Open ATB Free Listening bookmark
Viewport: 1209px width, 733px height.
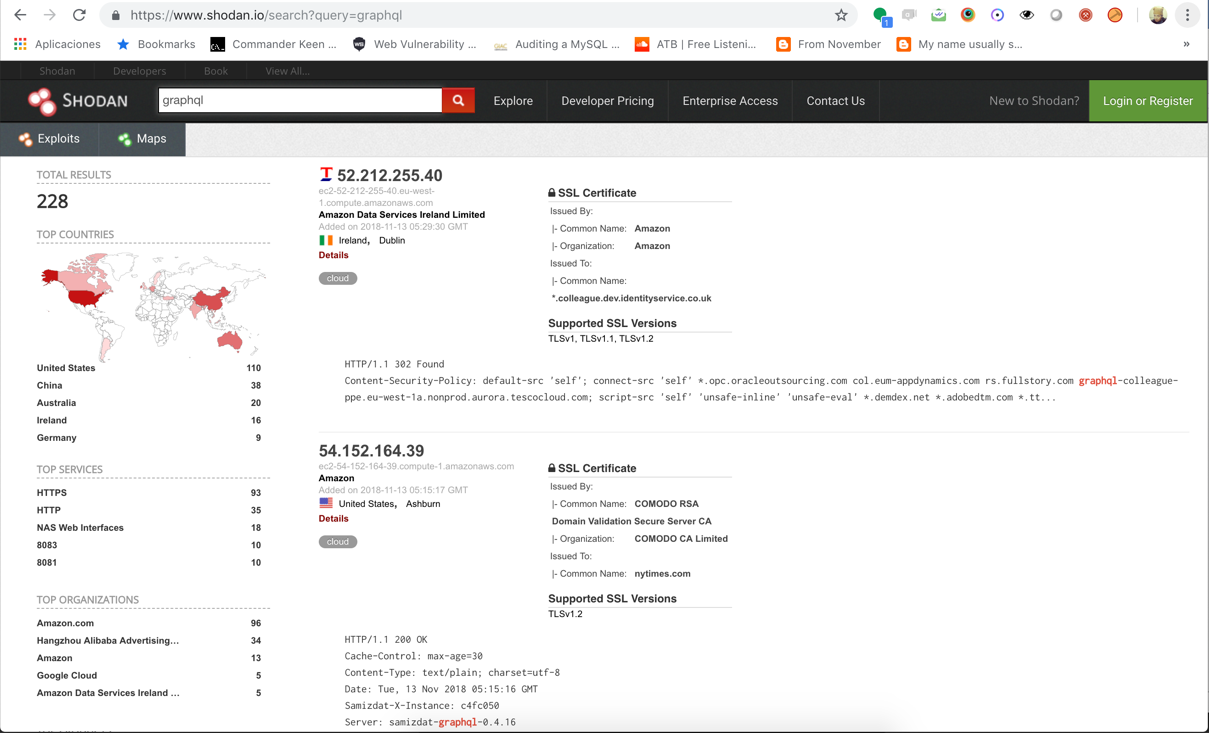tap(696, 44)
